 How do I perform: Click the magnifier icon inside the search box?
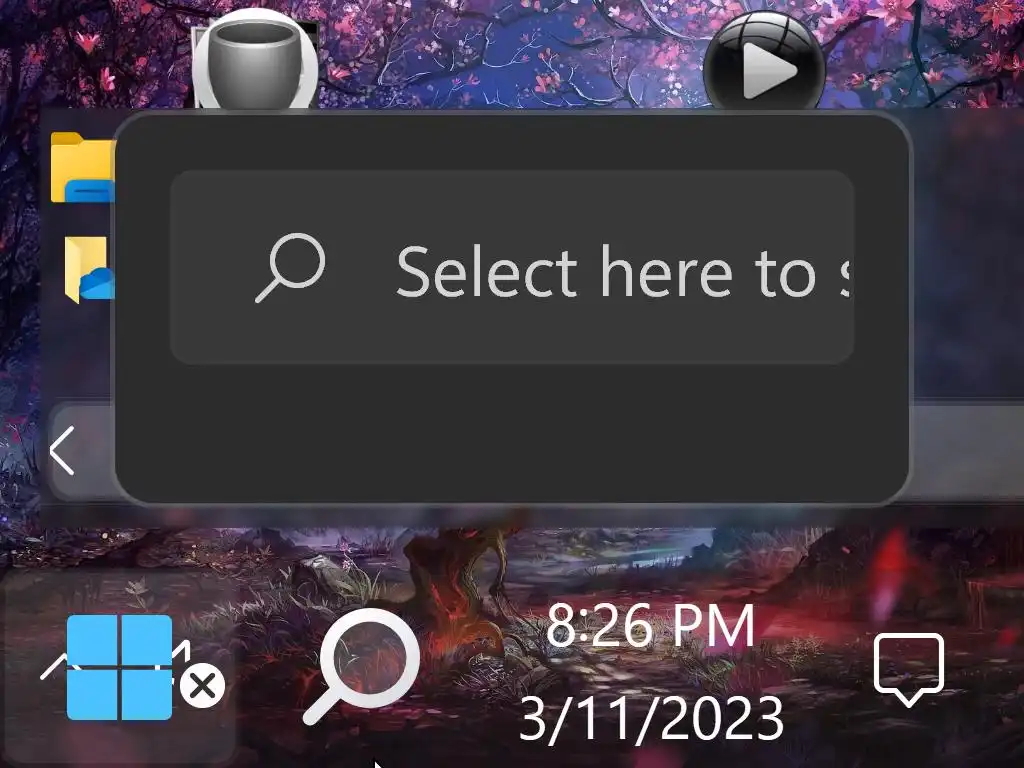(290, 268)
